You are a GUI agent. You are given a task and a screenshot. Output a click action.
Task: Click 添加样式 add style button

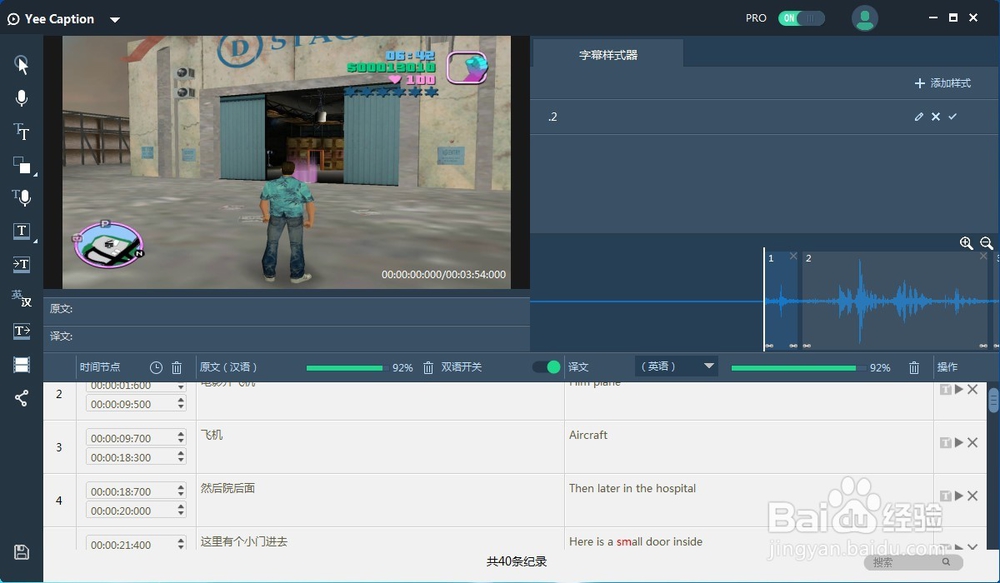[x=943, y=83]
